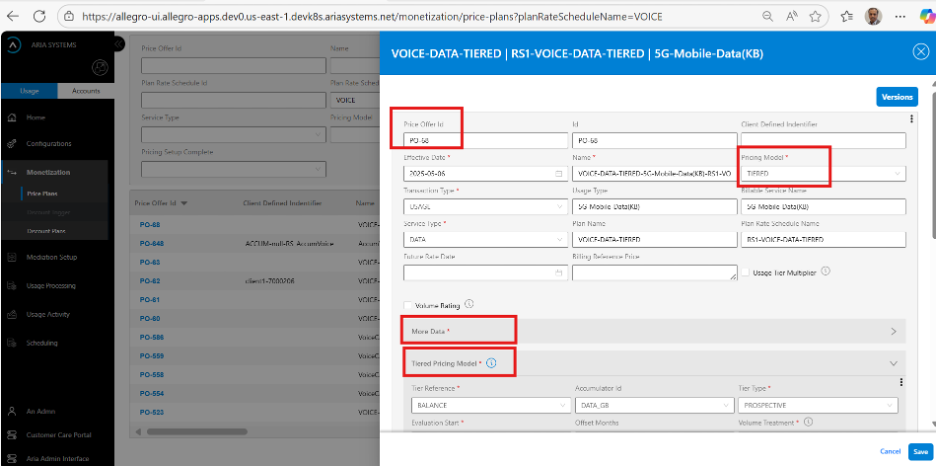The width and height of the screenshot is (936, 466).
Task: Open the Pricing Model dropdown
Action: (x=822, y=173)
